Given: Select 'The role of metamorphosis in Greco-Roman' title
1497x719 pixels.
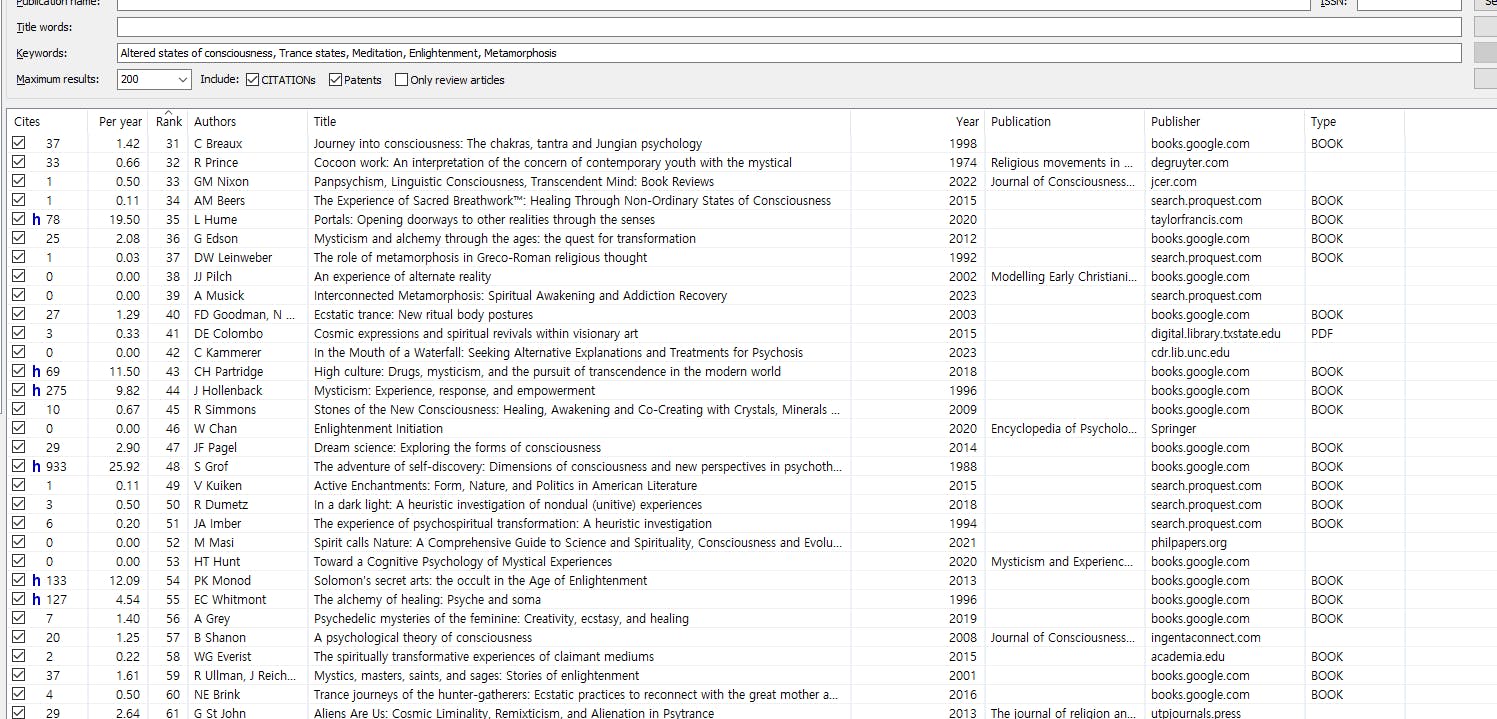Looking at the screenshot, I should point(480,258).
